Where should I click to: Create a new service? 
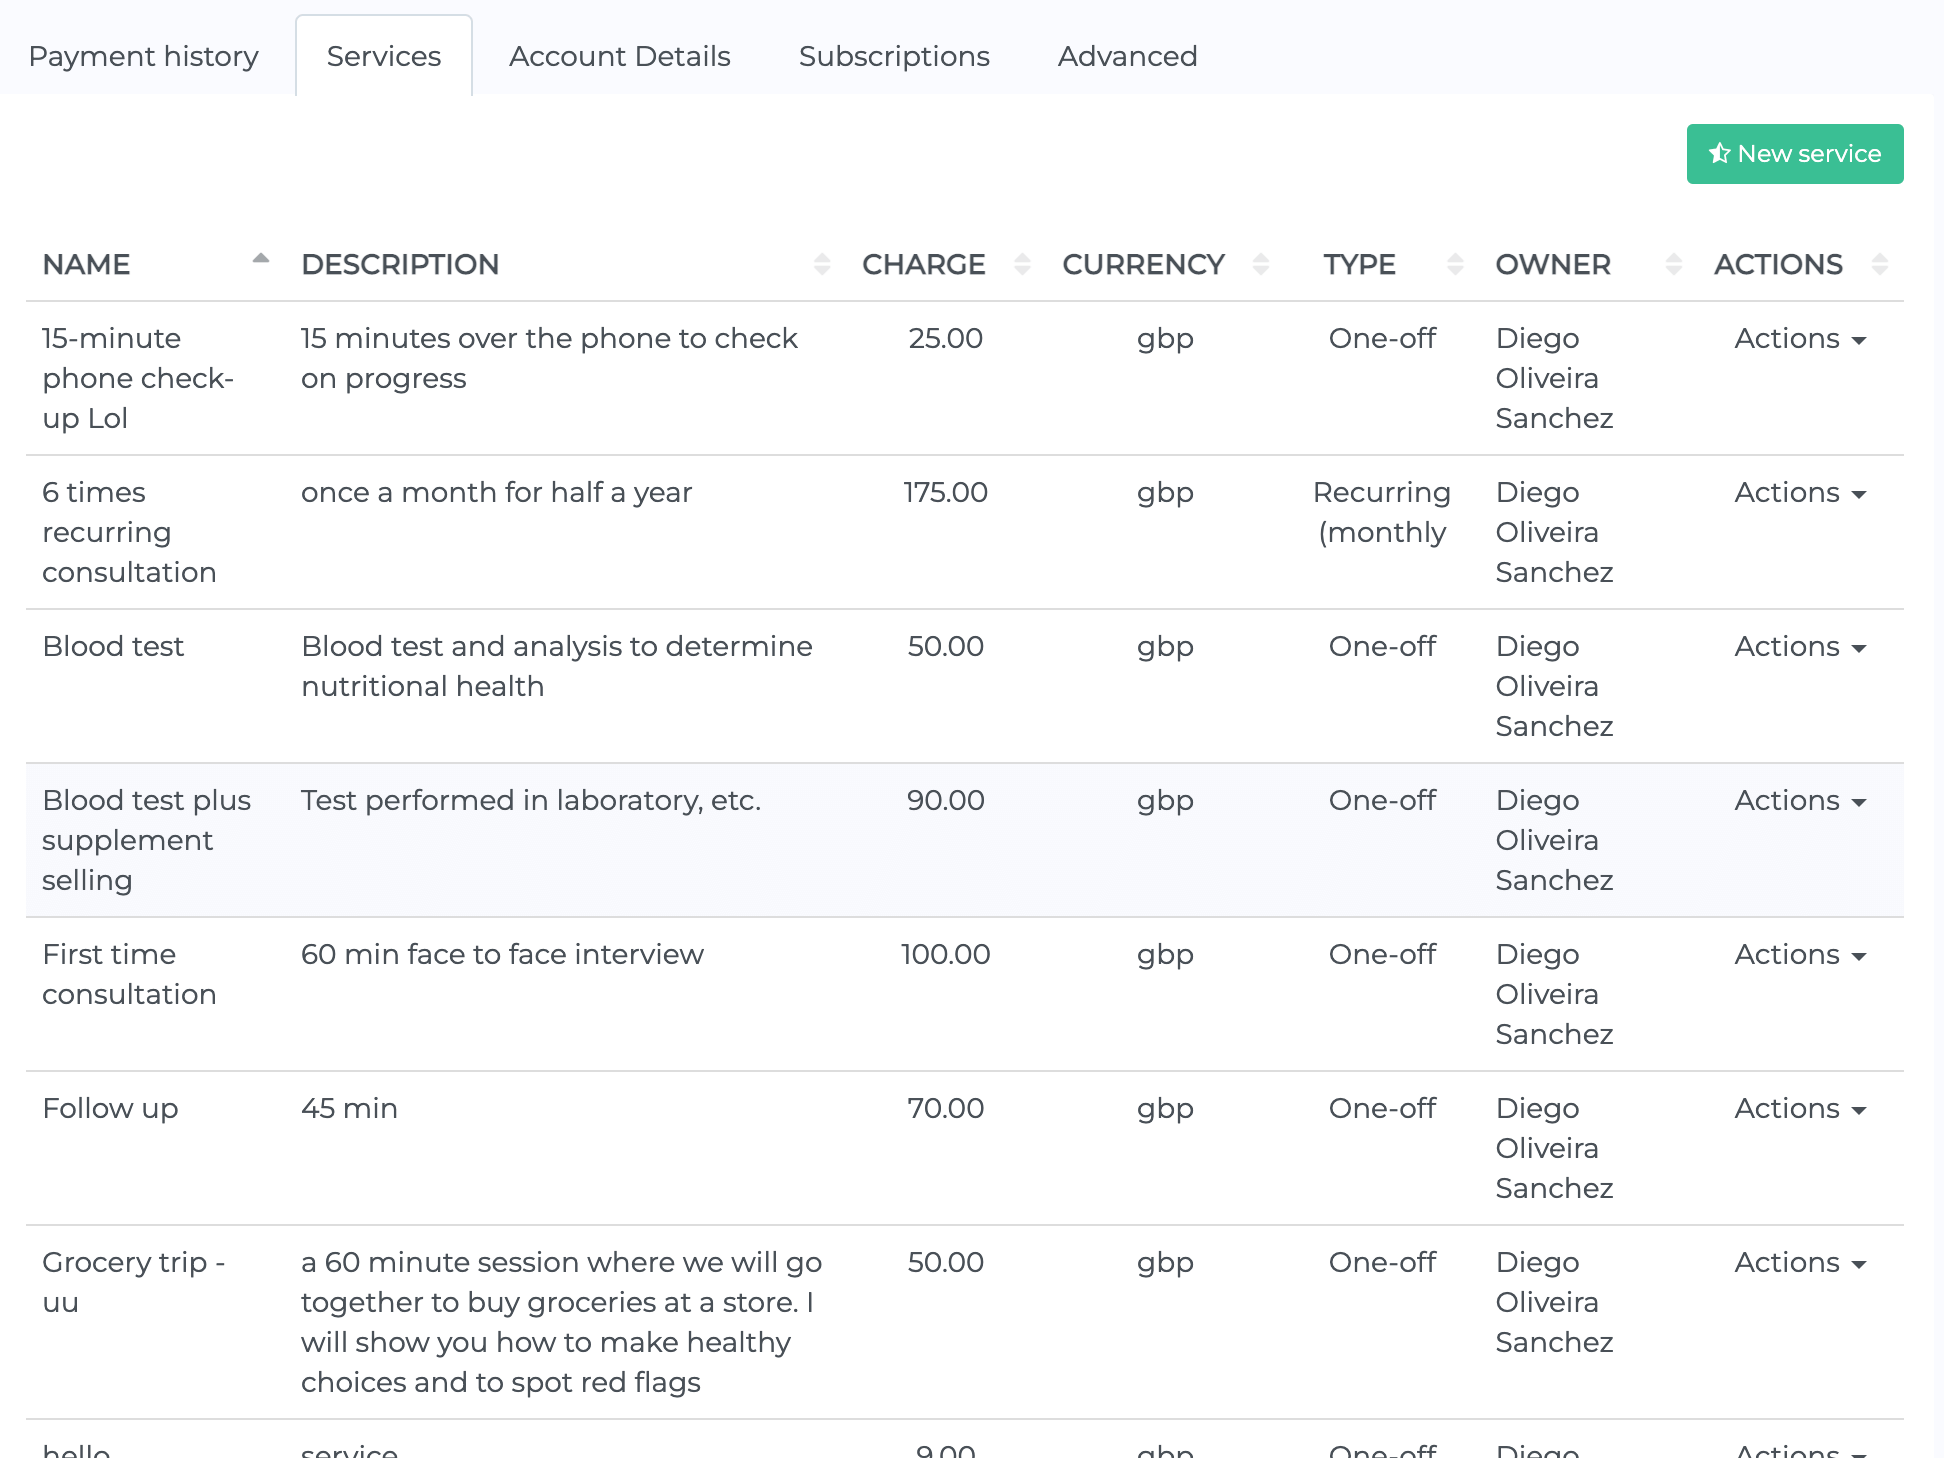[1794, 153]
